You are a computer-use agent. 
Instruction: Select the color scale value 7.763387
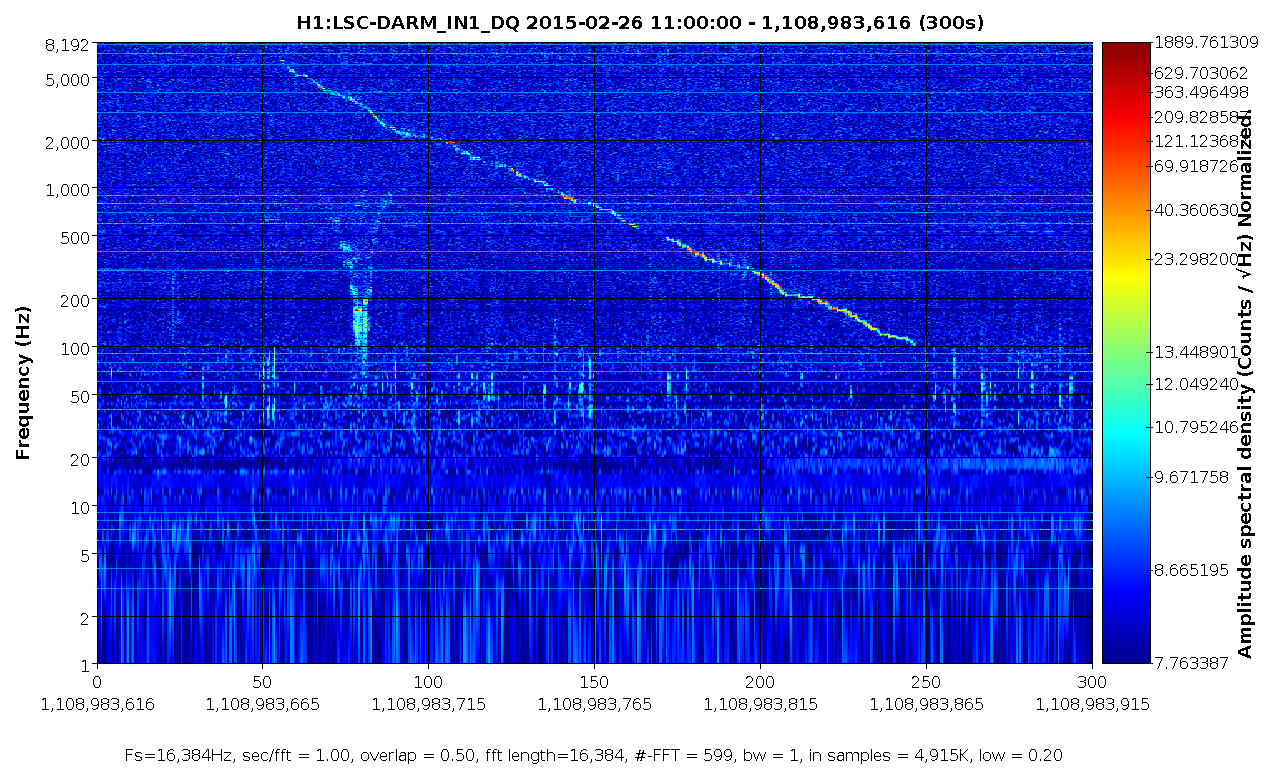point(1190,663)
